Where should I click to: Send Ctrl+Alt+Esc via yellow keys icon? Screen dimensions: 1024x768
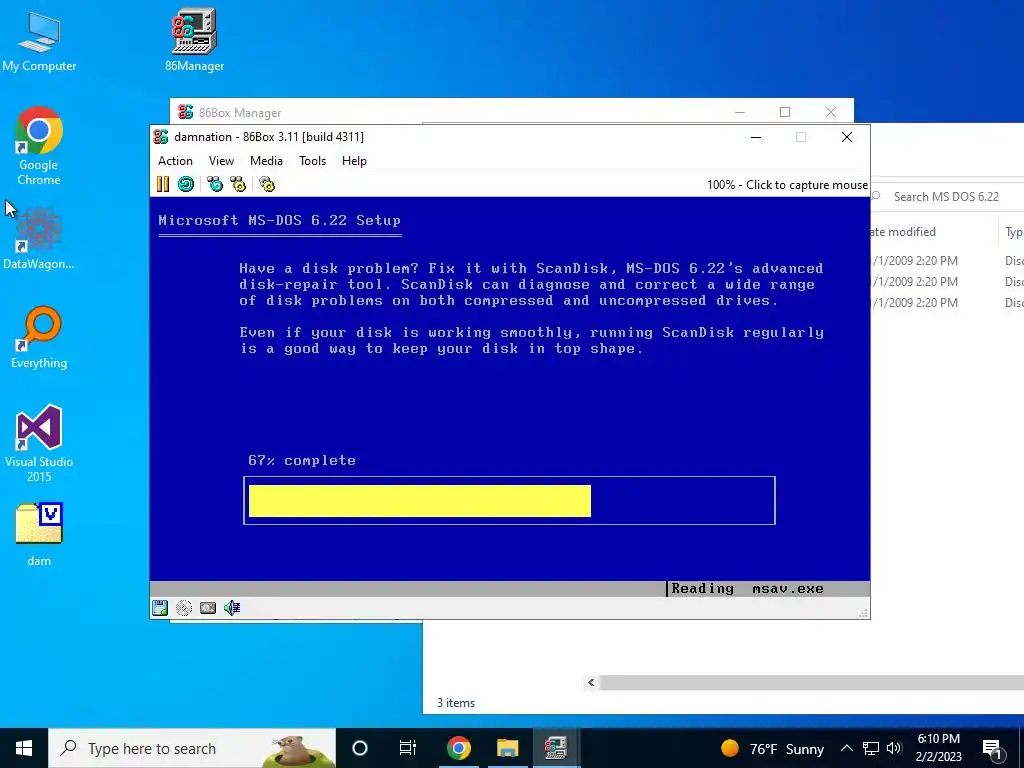(x=238, y=184)
